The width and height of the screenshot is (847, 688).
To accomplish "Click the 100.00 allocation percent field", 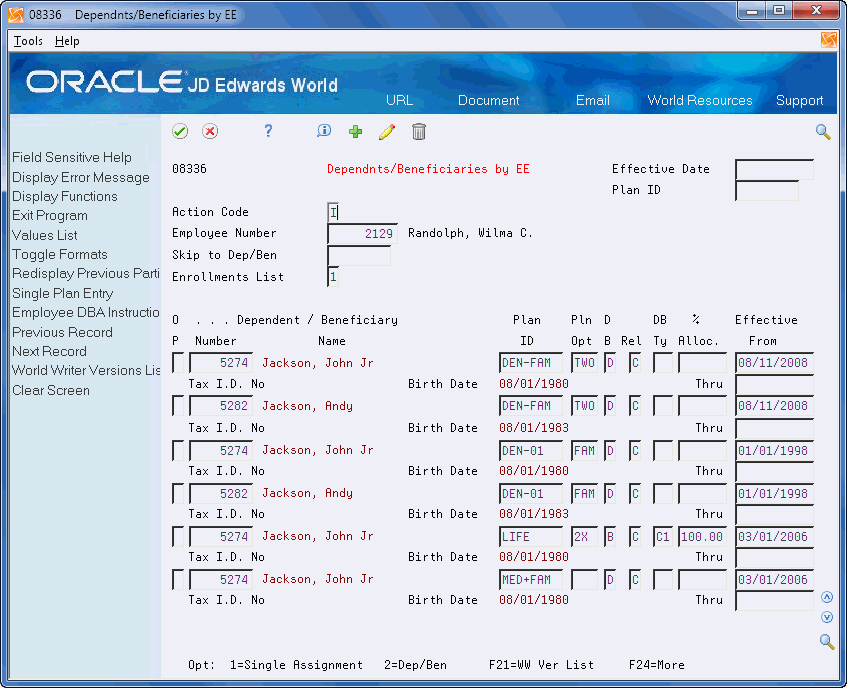I will click(702, 536).
